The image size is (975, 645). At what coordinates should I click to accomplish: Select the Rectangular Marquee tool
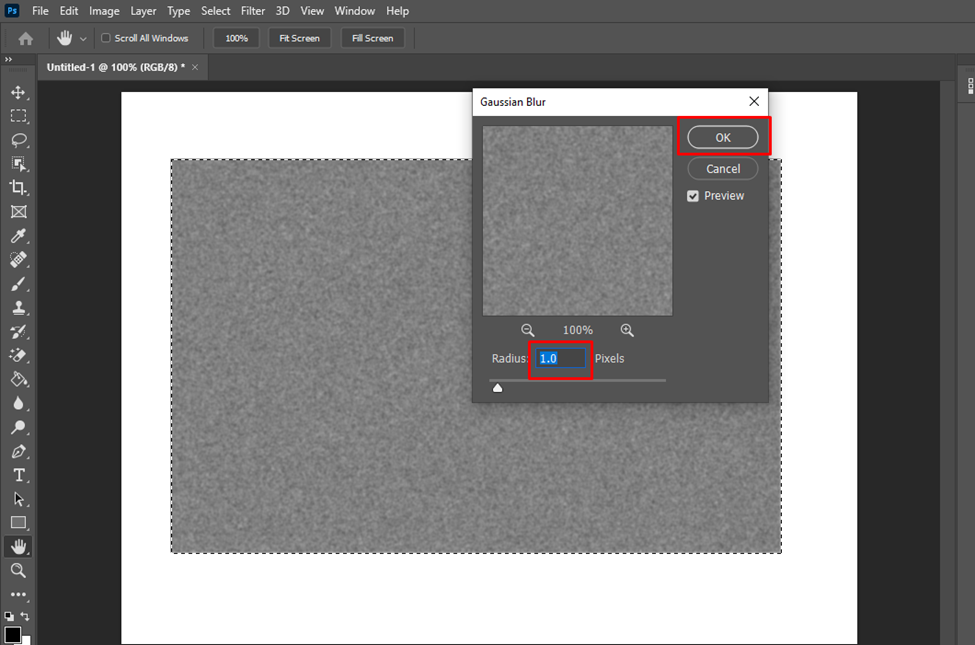[x=18, y=116]
